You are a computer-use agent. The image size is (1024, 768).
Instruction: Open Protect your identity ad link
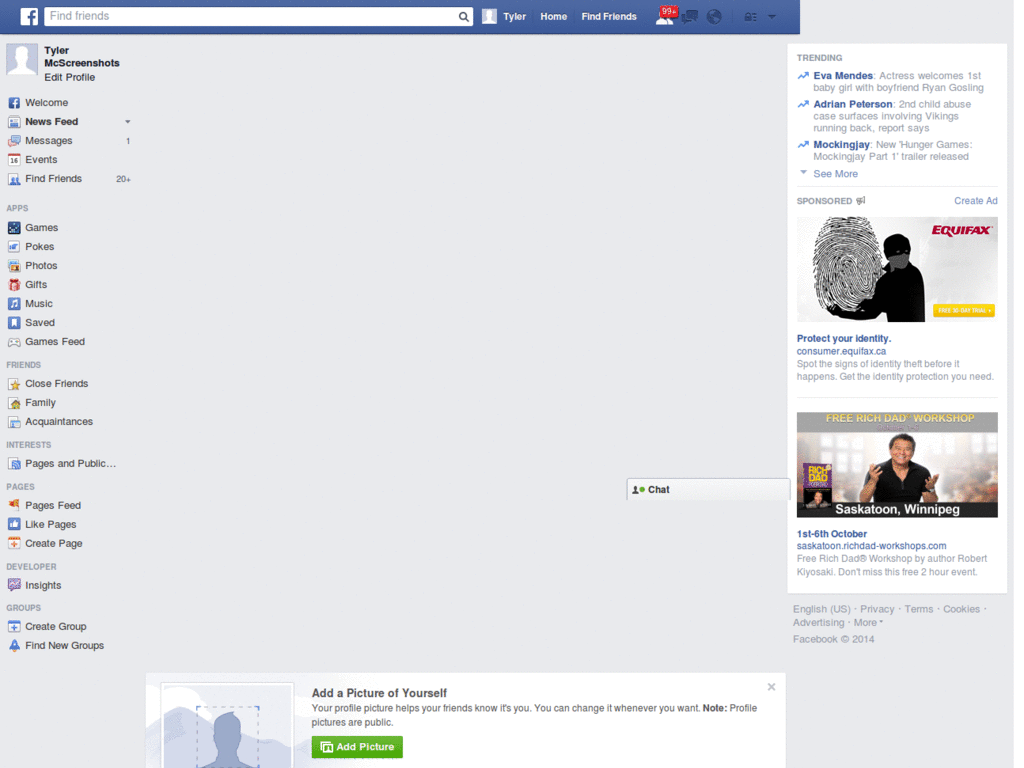[x=844, y=338]
